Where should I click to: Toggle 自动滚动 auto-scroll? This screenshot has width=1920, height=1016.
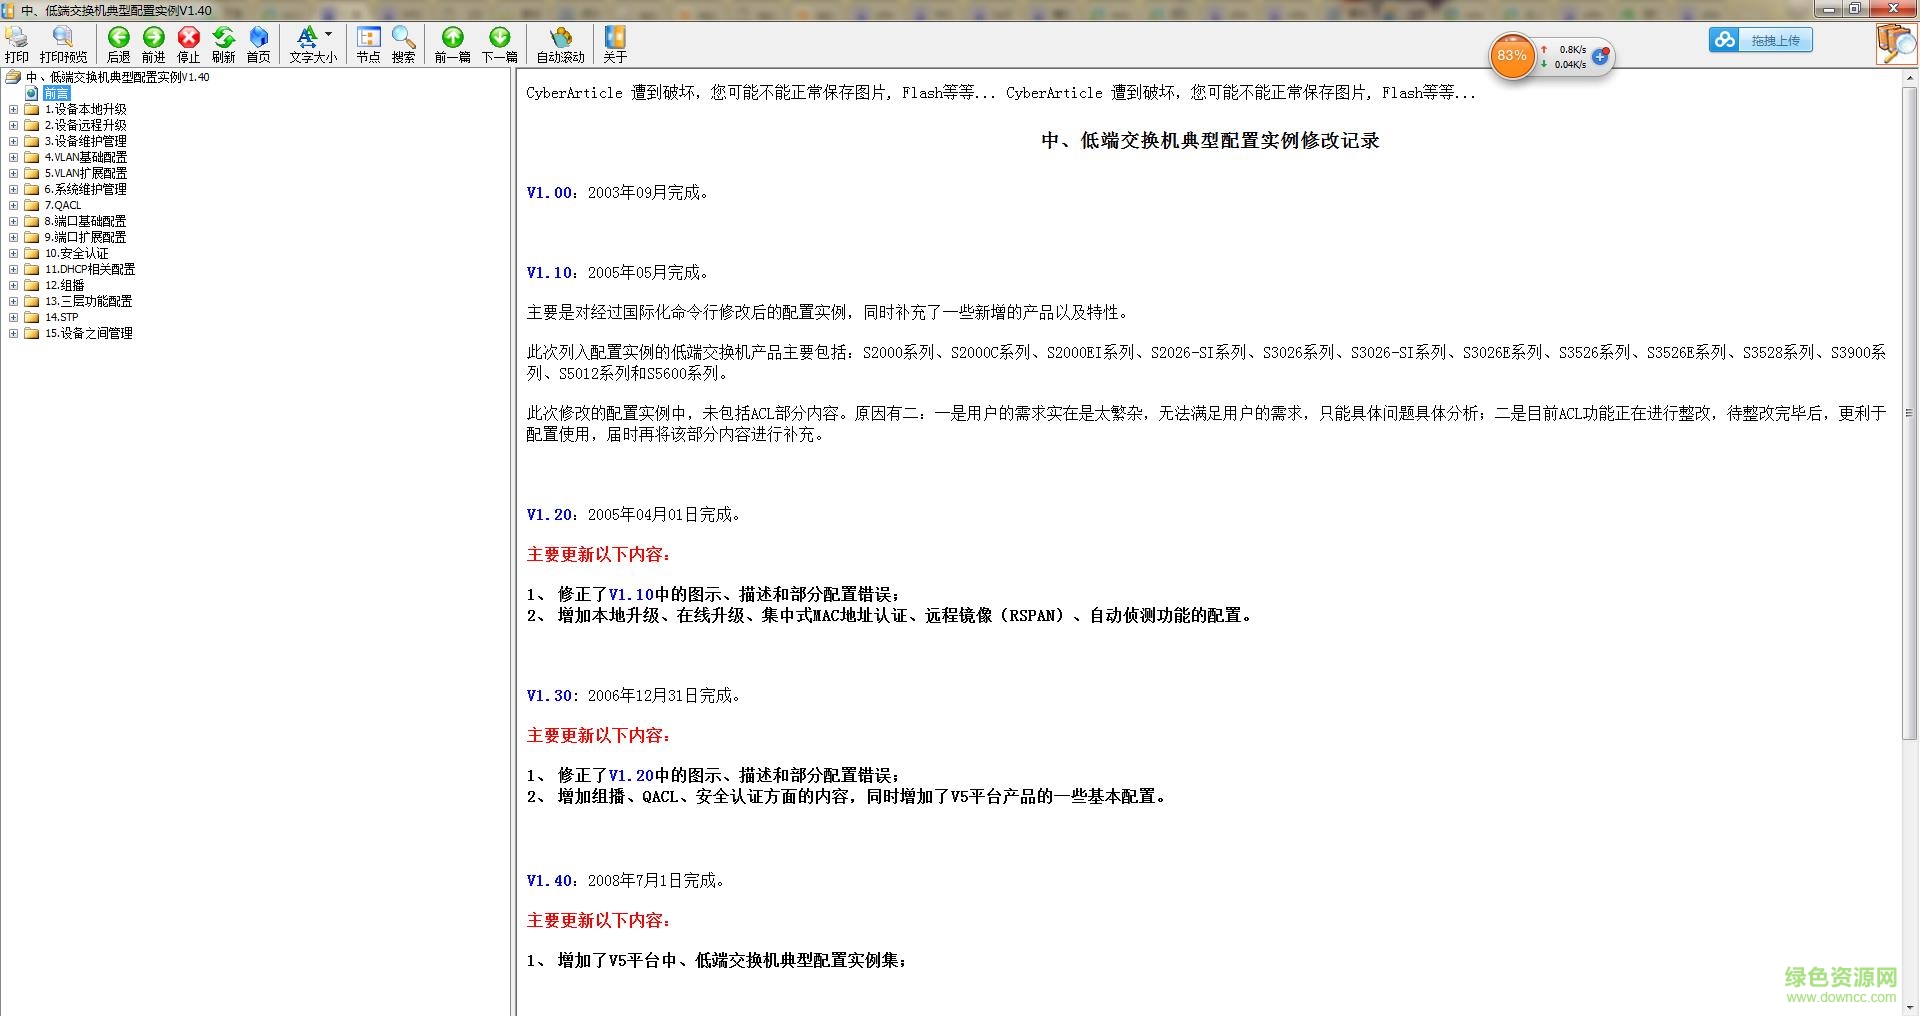coord(559,44)
